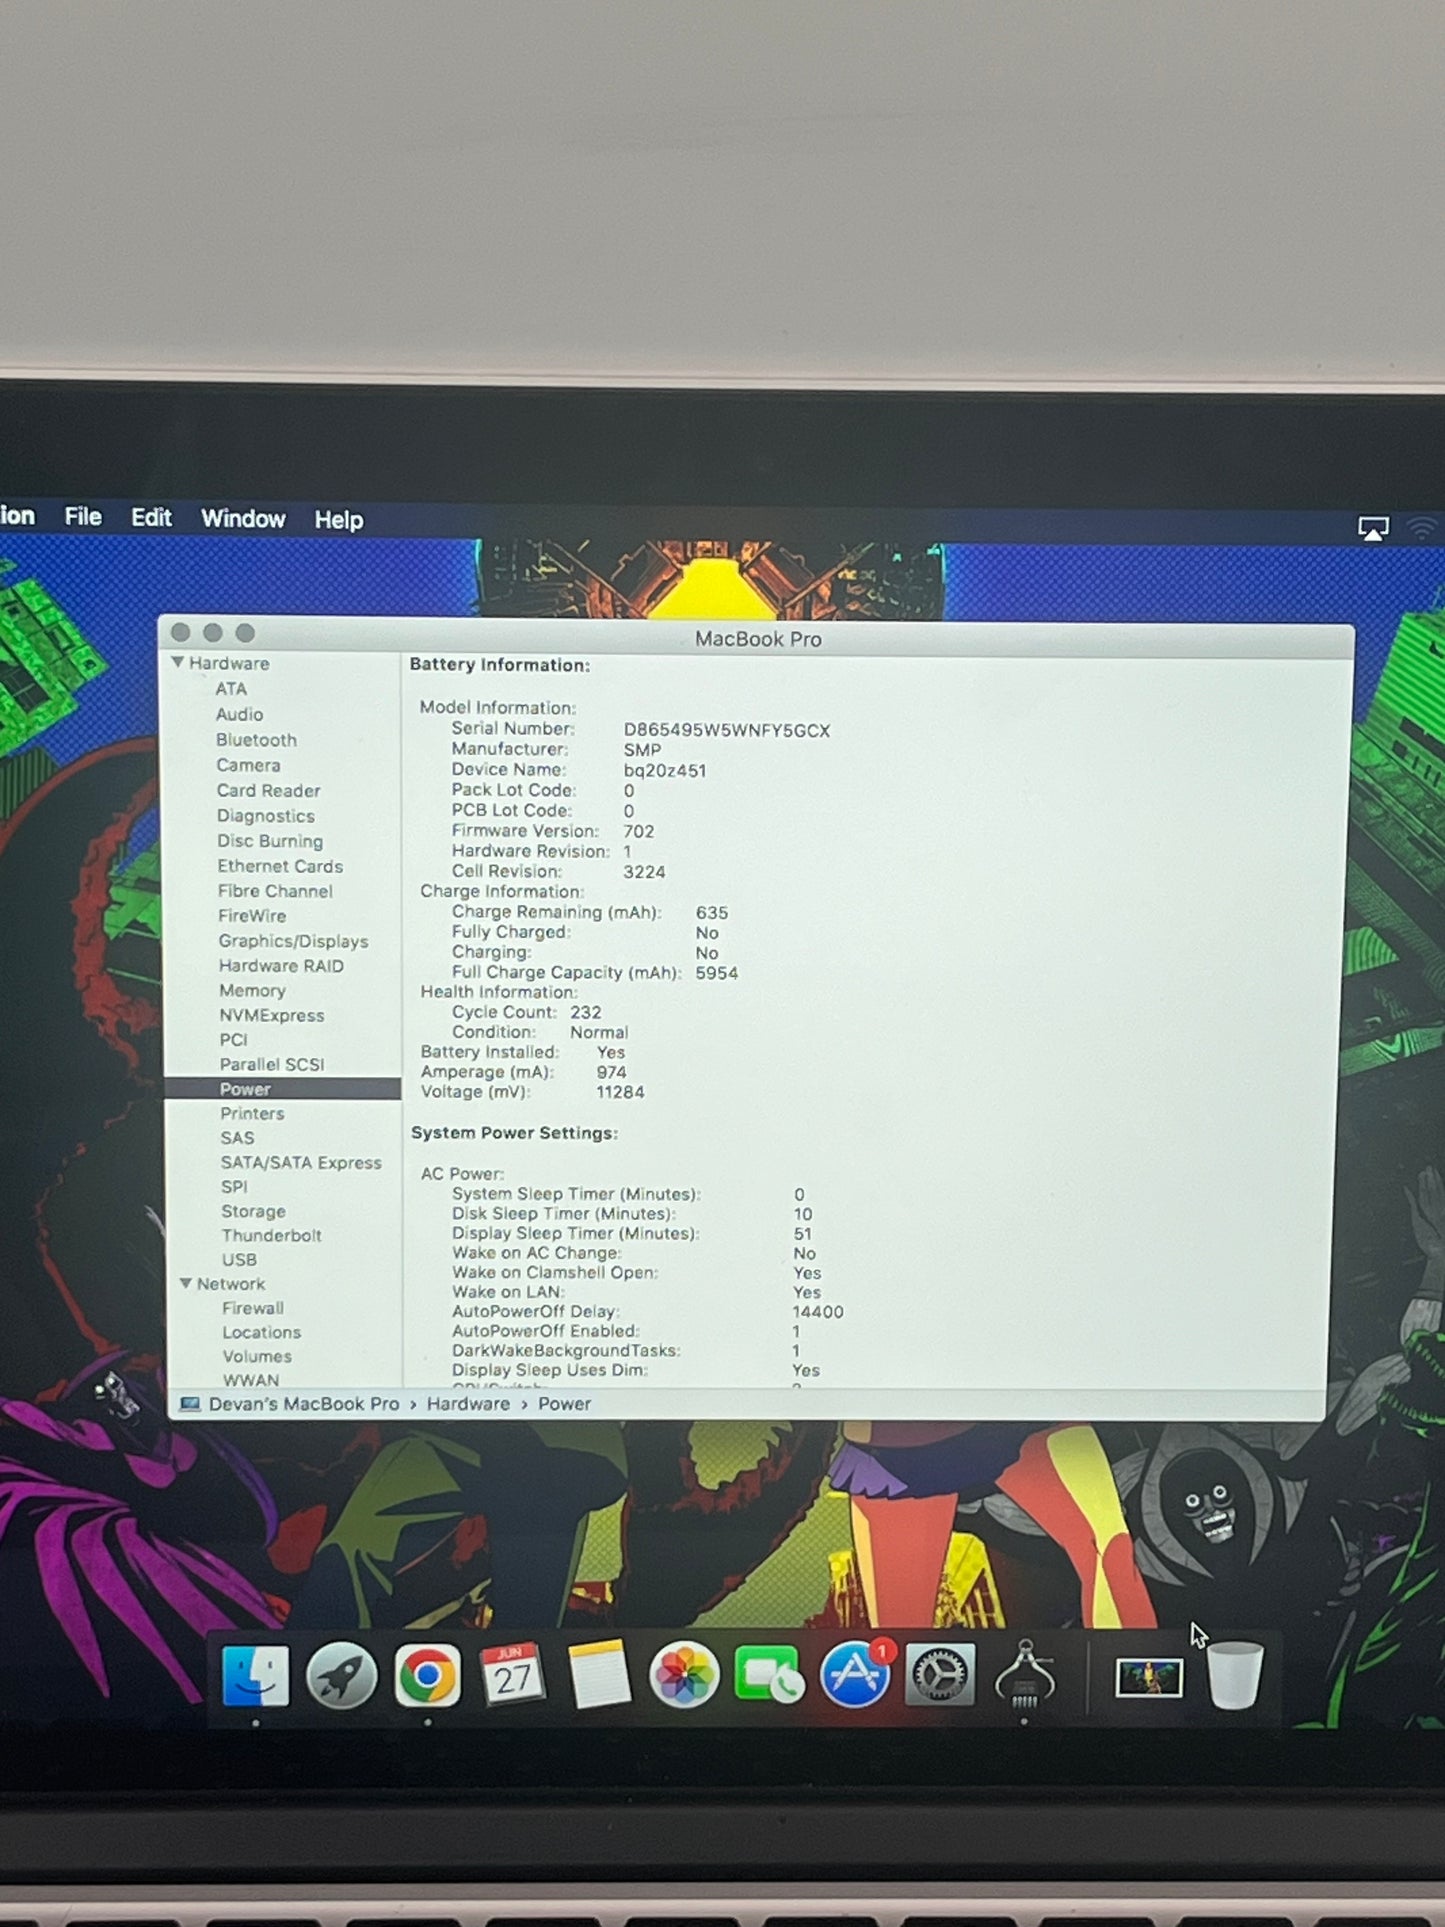Open the File menu
Viewport: 1445px width, 1927px height.
[83, 517]
